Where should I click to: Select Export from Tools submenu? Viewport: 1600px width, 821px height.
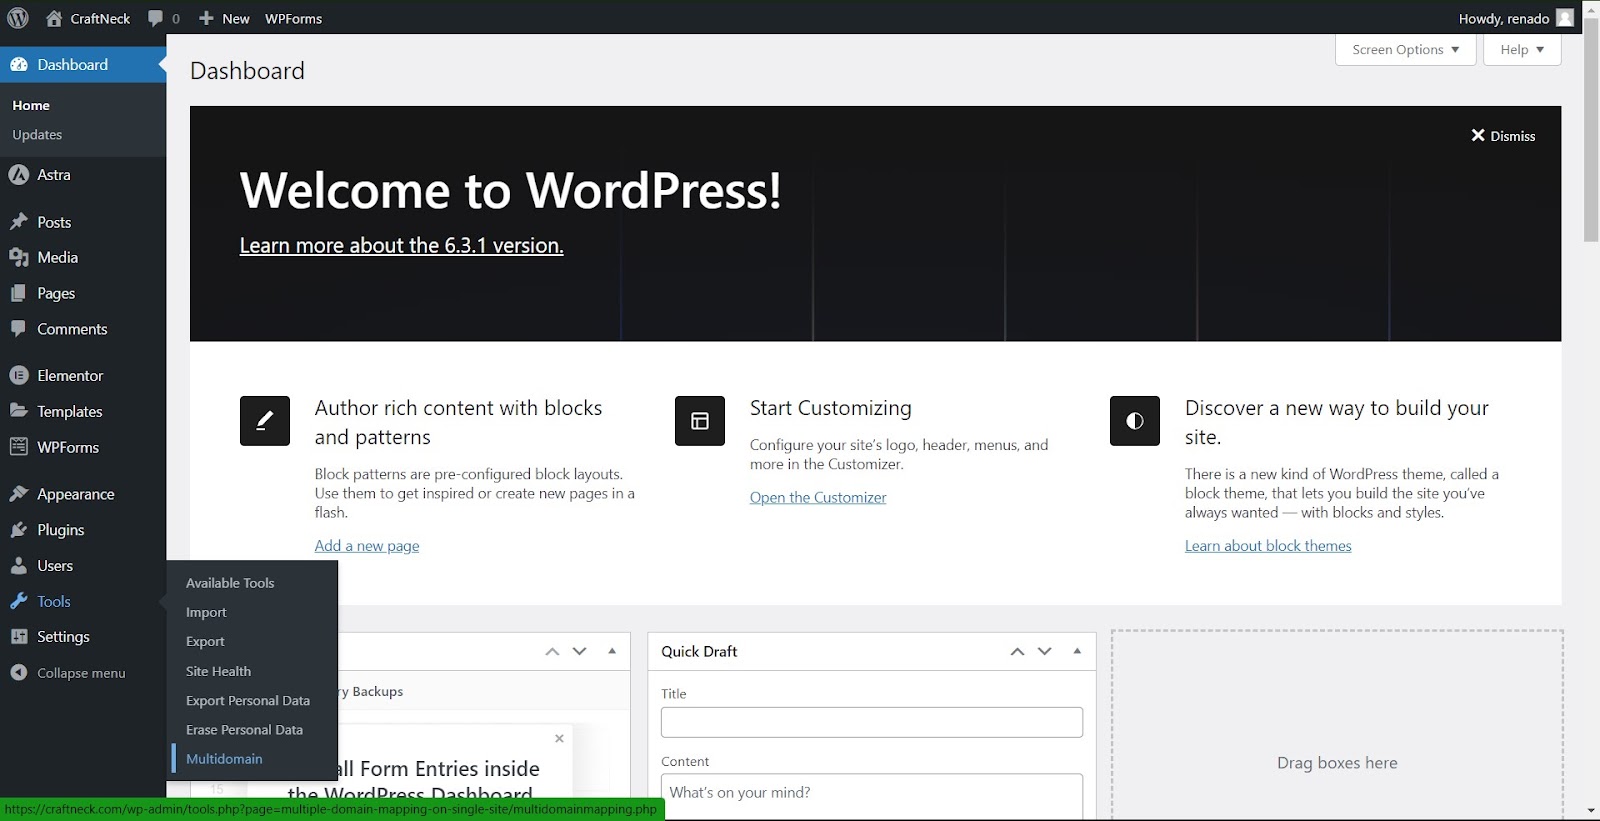(205, 641)
